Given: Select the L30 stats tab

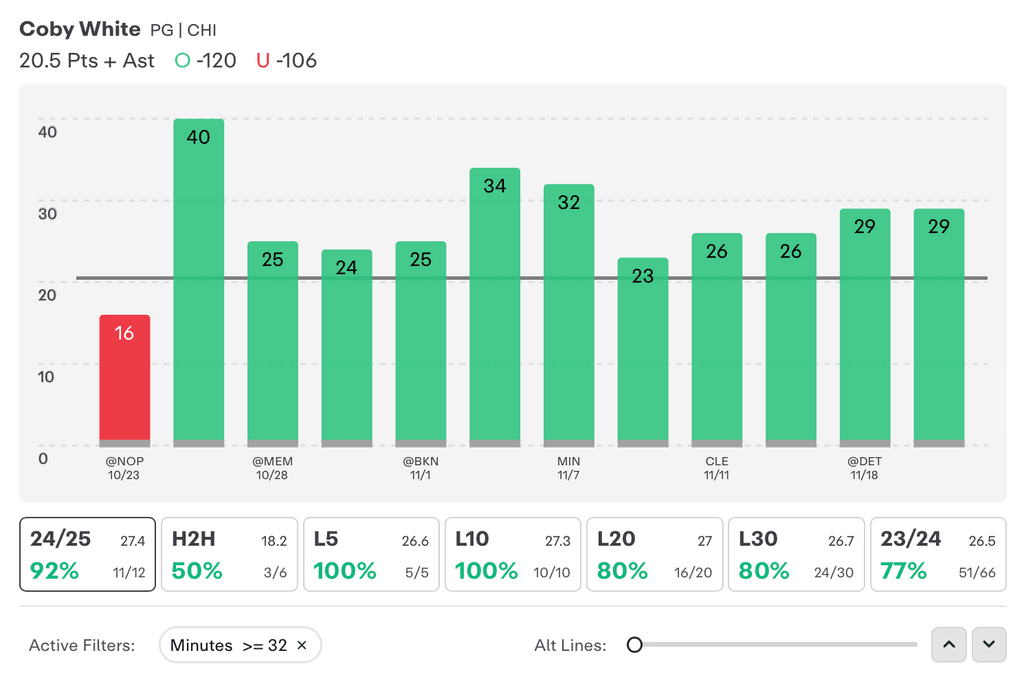Looking at the screenshot, I should 796,554.
